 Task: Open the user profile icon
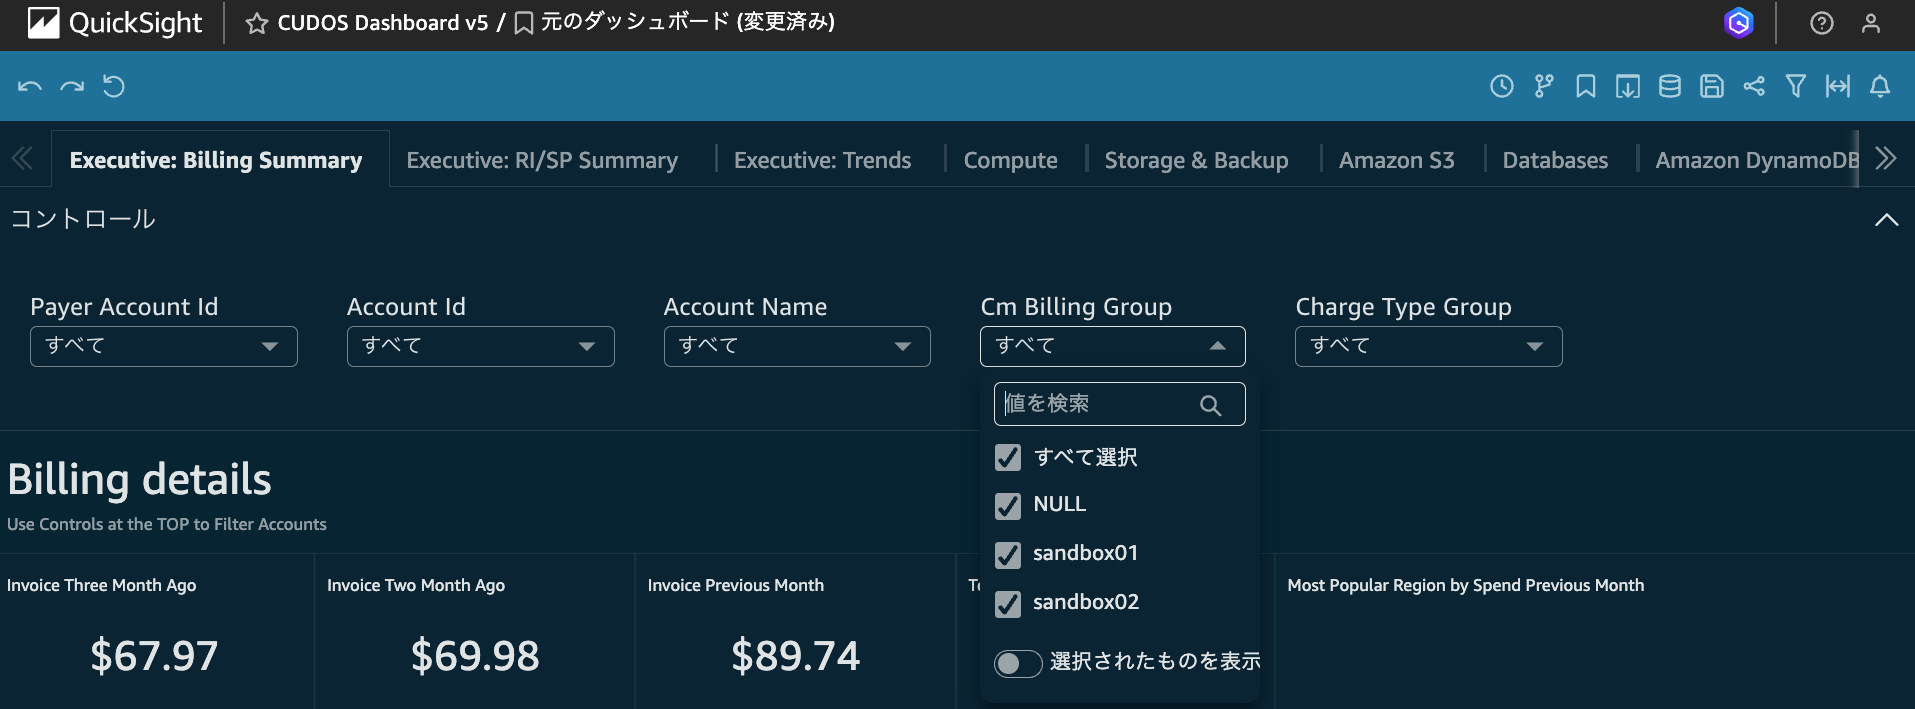pos(1871,23)
